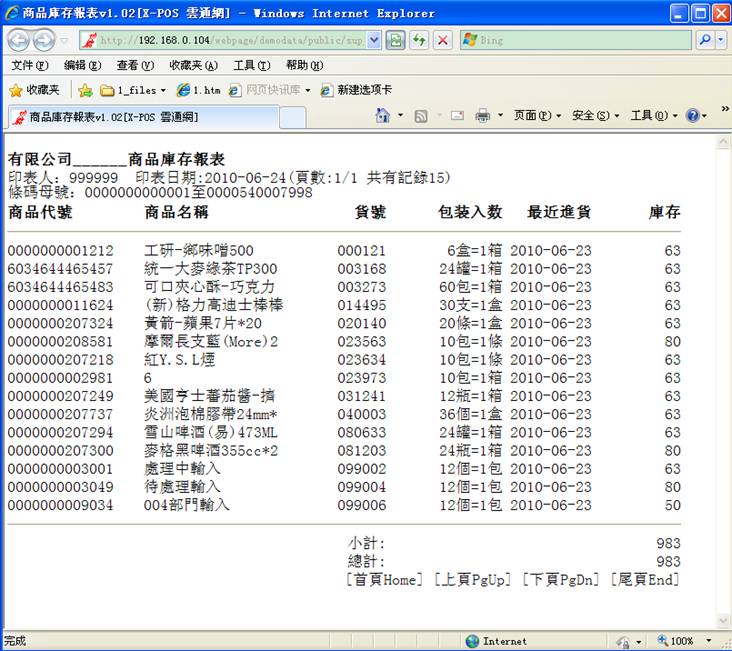Click the 收藏夹 favorites star button

[35, 90]
